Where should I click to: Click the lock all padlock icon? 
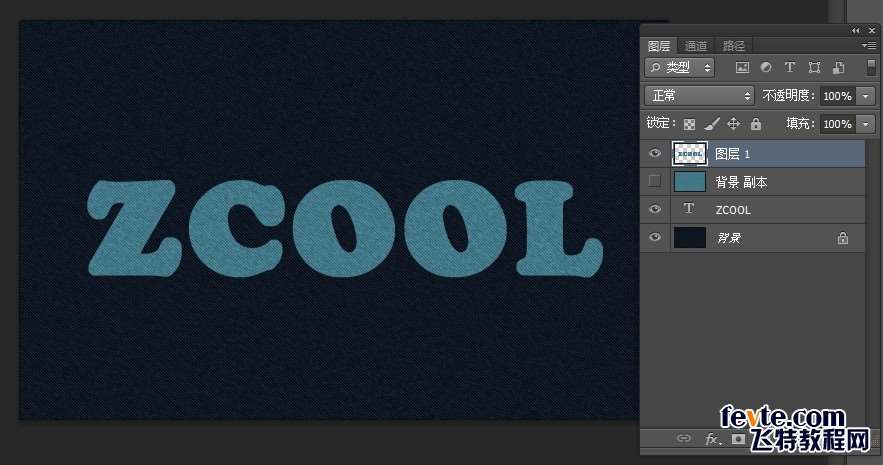[755, 124]
